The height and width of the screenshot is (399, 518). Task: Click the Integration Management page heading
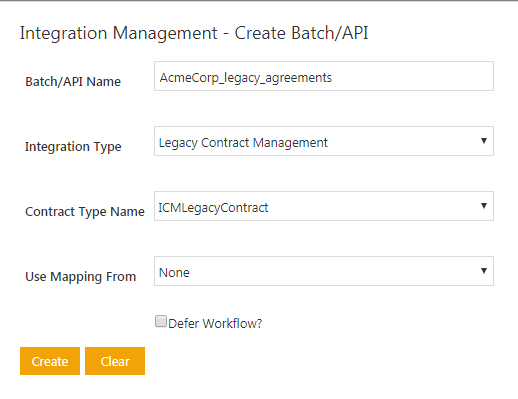tap(194, 33)
